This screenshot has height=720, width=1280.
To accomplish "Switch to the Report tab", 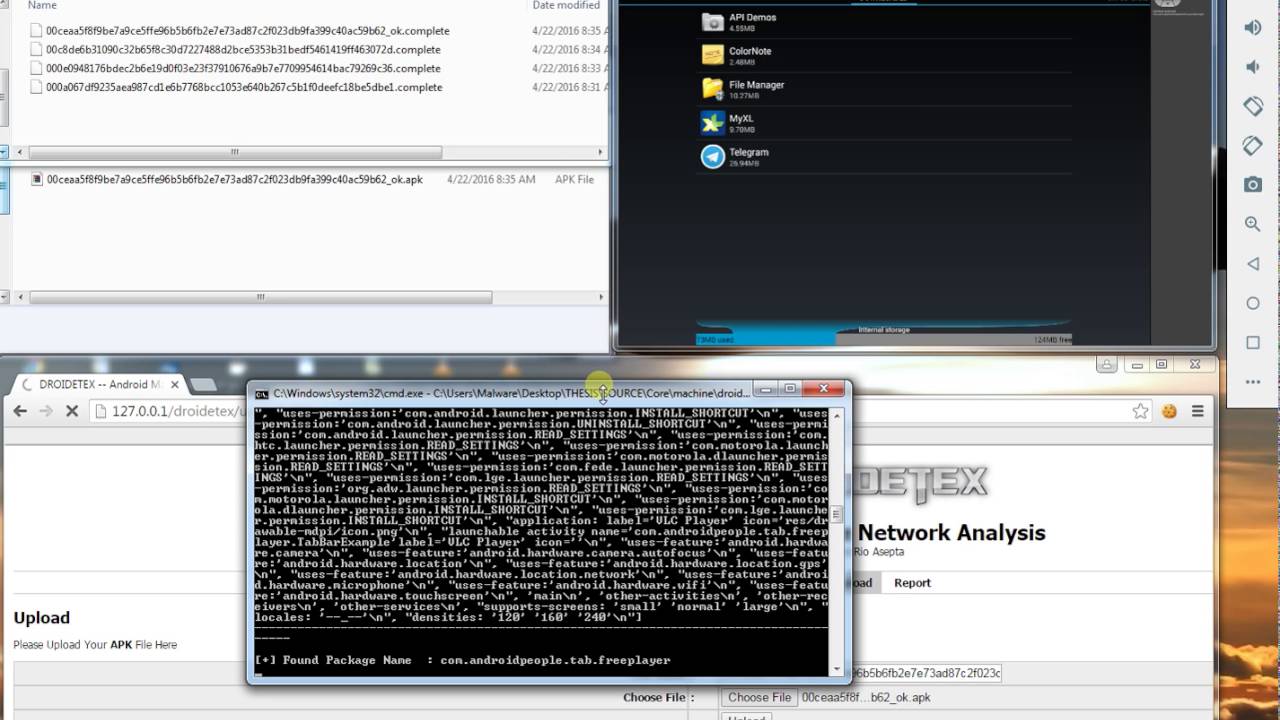I will (912, 582).
